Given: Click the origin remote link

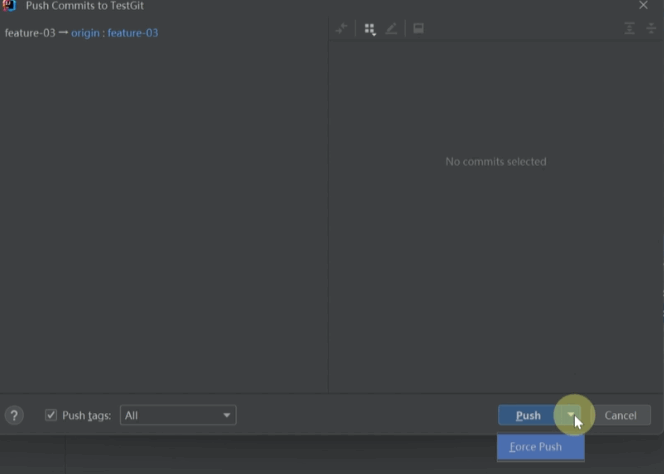Looking at the screenshot, I should click(x=85, y=33).
